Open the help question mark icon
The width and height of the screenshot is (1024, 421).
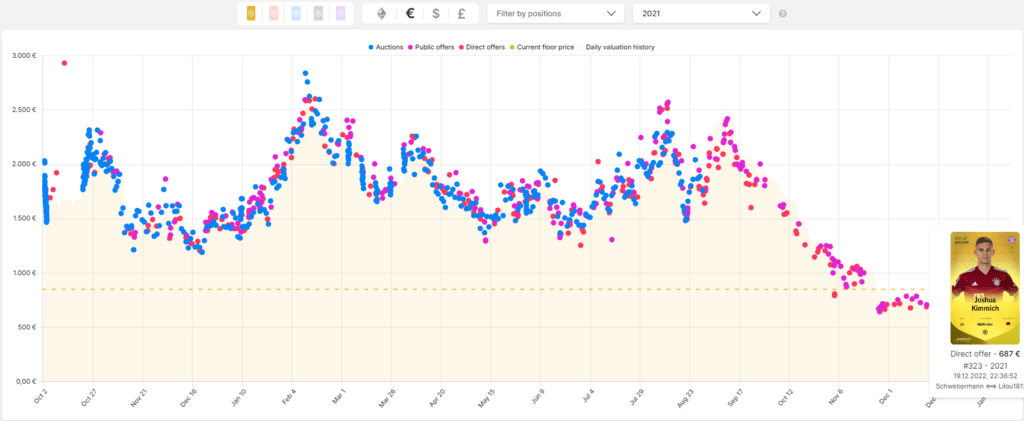pos(782,13)
